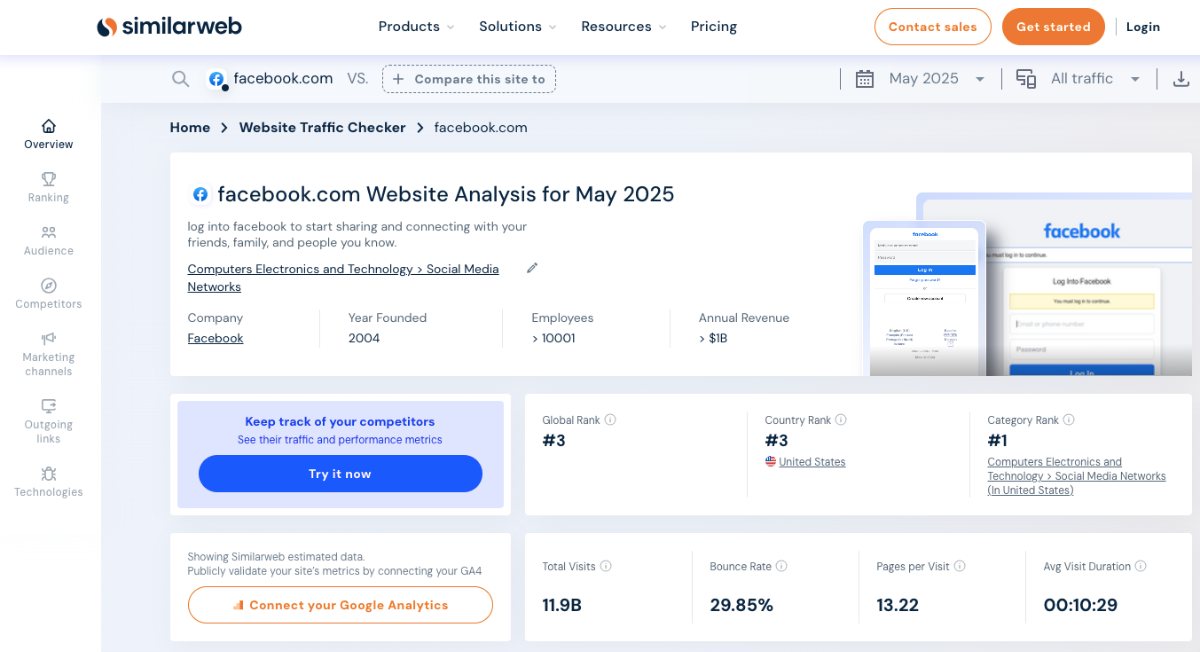Click the Category Rank value #1
This screenshot has width=1200, height=652.
[x=998, y=440]
